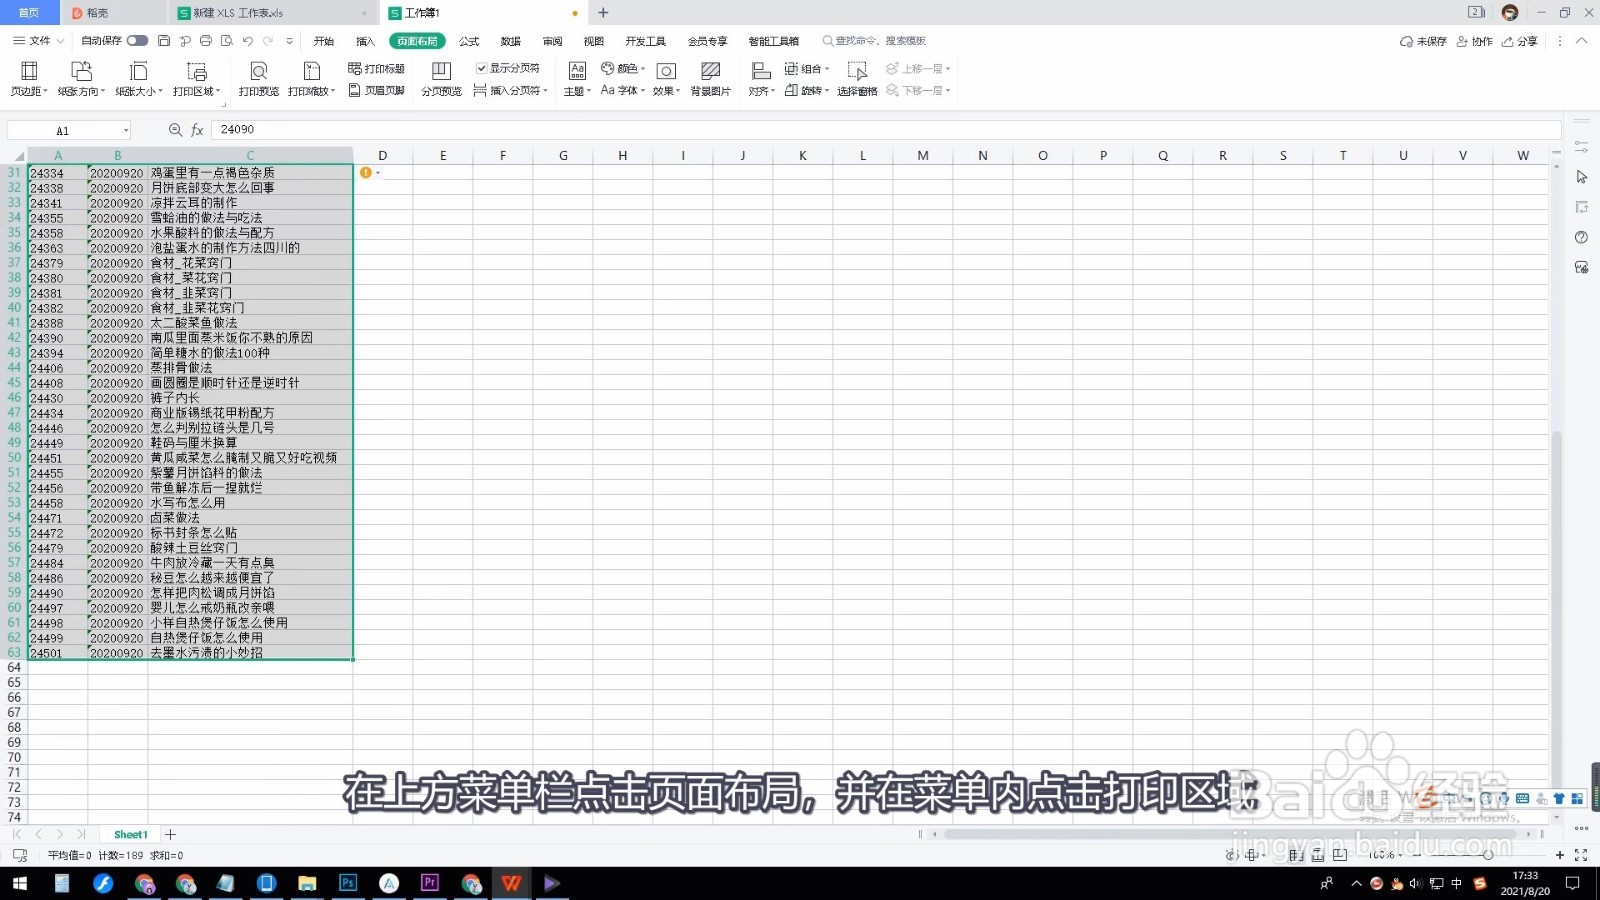
Task: Click the zoom magnifier beside formula bar
Action: click(x=175, y=130)
